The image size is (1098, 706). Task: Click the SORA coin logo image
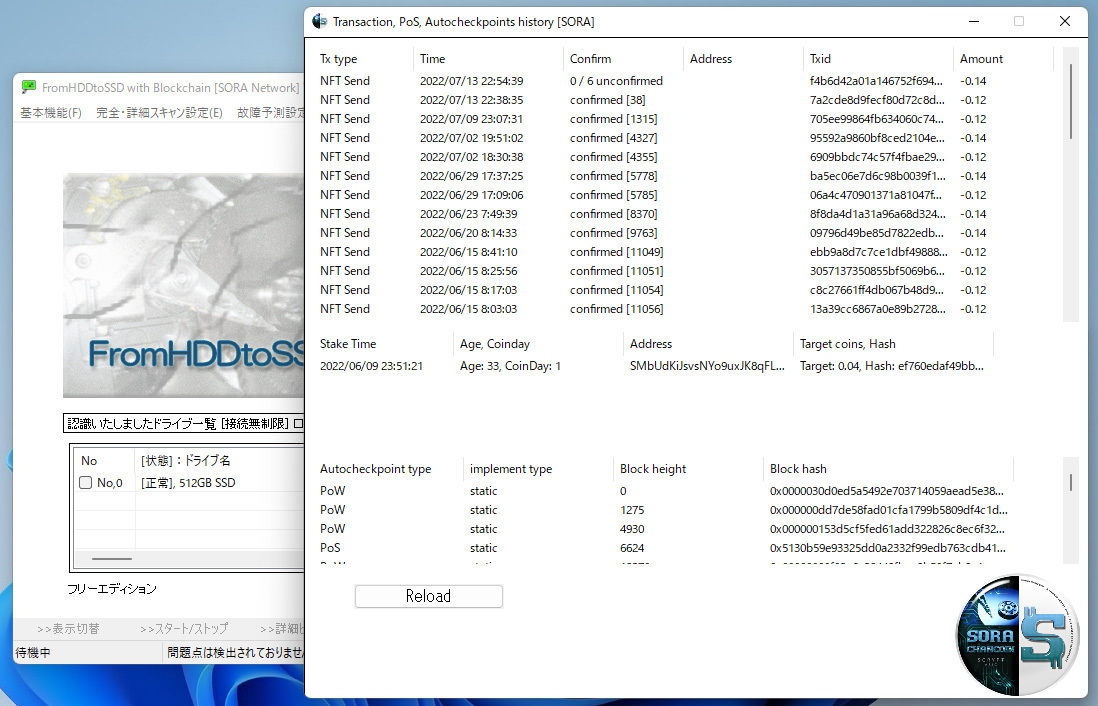[1017, 635]
